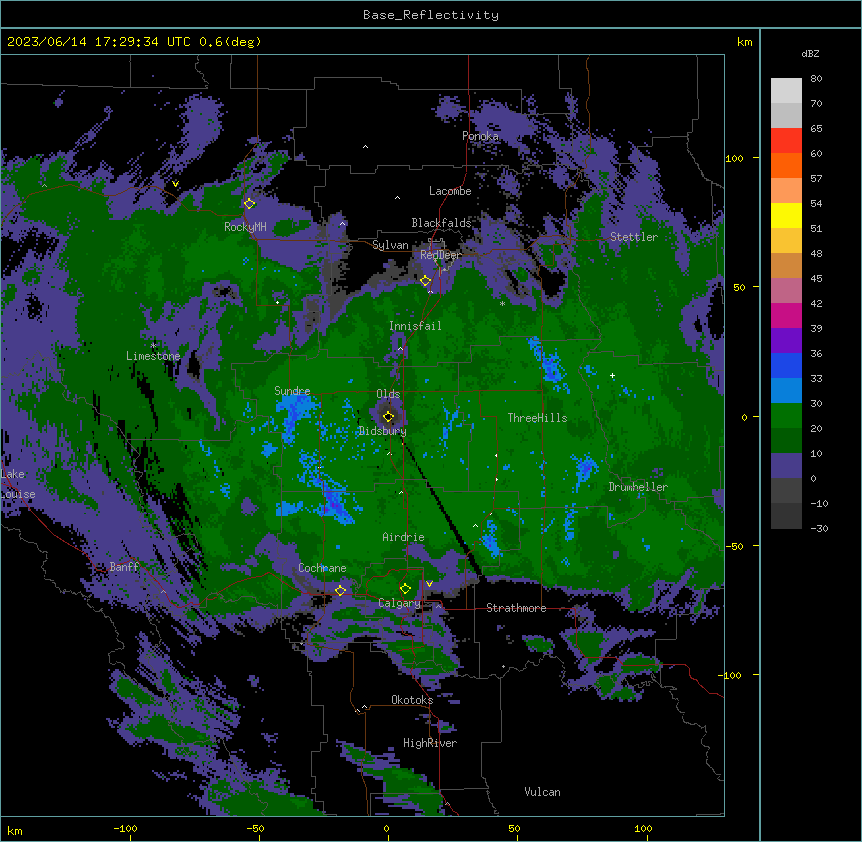This screenshot has width=862, height=842.
Task: Click the Limestone label
Action: click(x=153, y=356)
